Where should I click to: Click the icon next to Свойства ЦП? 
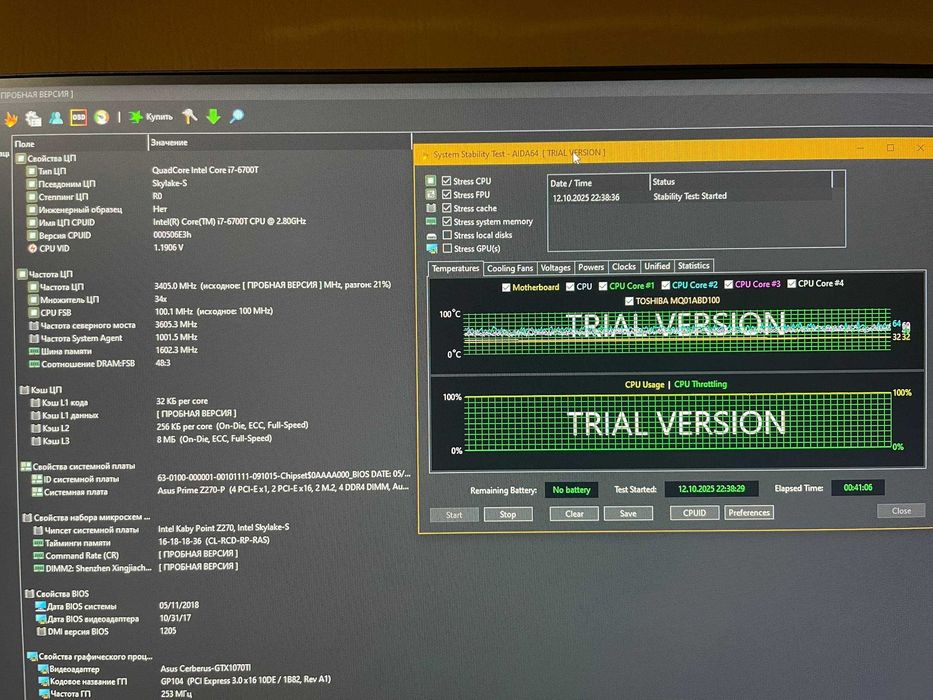click(x=20, y=158)
